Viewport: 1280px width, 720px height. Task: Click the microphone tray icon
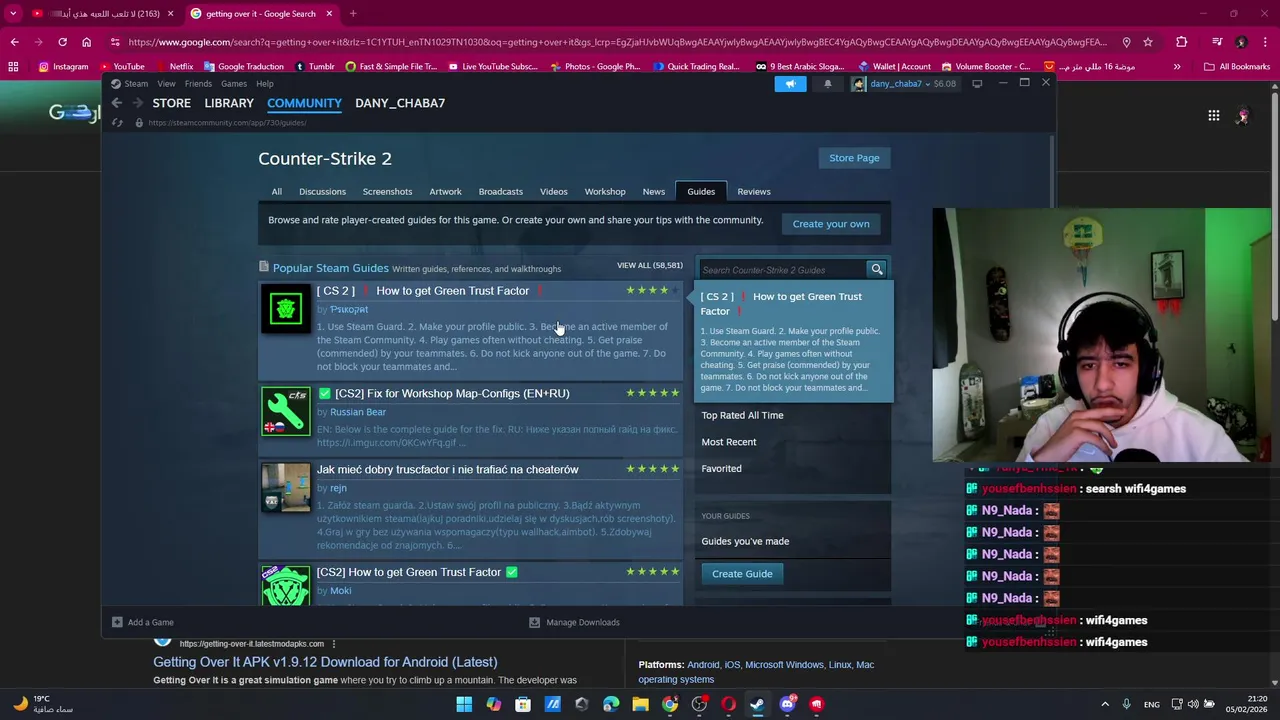coord(1126,704)
